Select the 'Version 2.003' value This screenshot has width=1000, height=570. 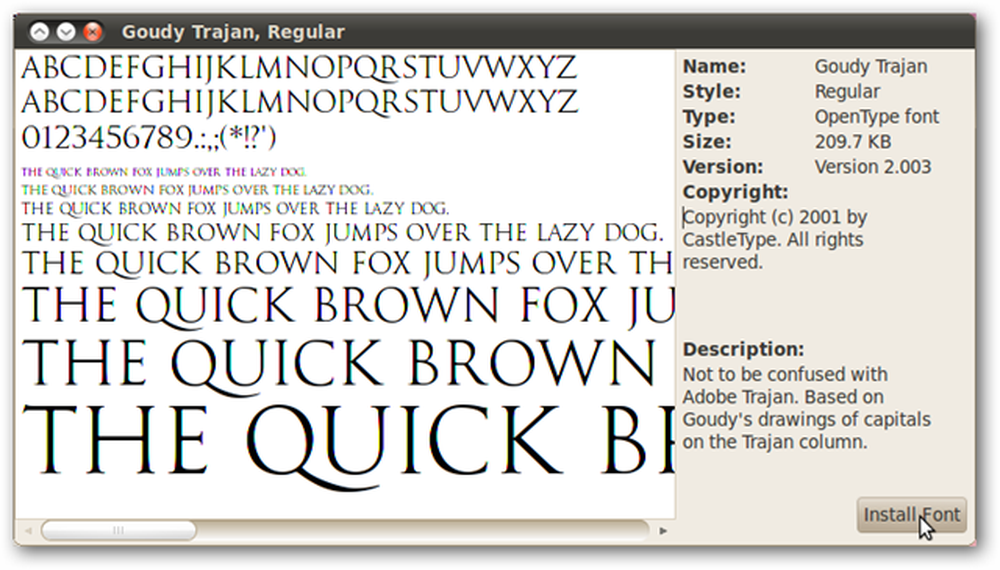[x=872, y=166]
